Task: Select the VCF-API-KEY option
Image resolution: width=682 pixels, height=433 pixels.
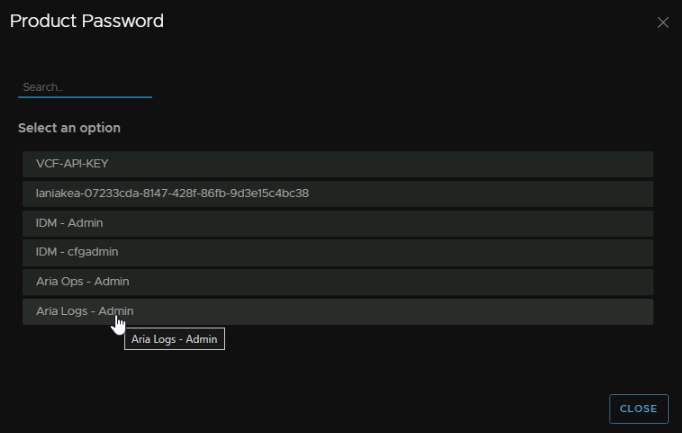Action: (338, 164)
